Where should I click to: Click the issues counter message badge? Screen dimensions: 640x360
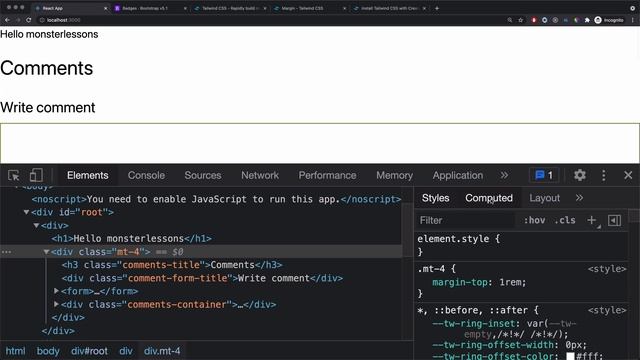pos(544,176)
